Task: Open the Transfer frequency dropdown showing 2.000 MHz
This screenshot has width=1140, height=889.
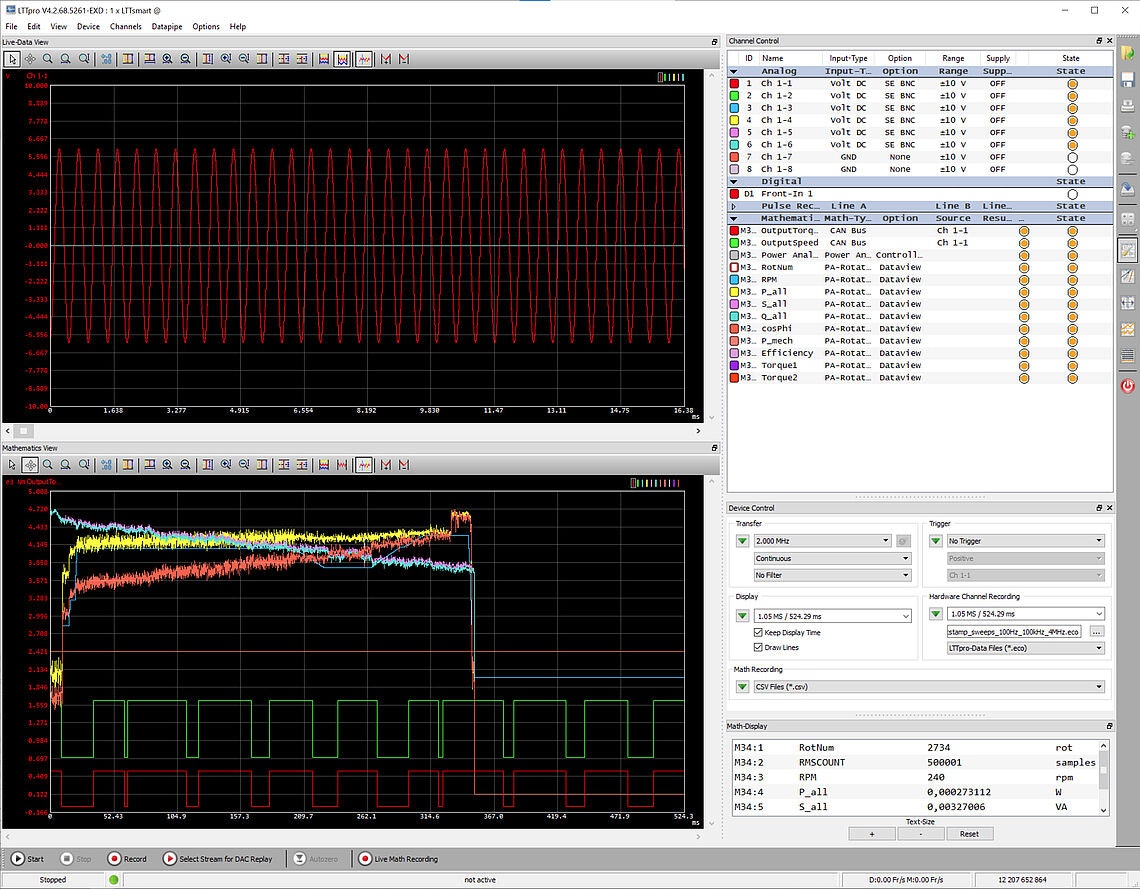Action: click(884, 540)
